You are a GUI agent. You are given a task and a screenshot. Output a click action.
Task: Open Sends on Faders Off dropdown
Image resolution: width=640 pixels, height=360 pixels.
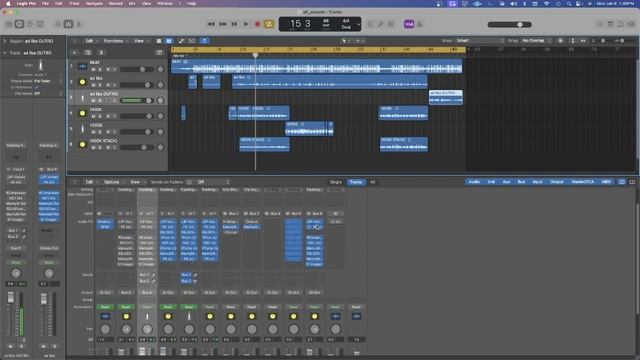(x=212, y=182)
